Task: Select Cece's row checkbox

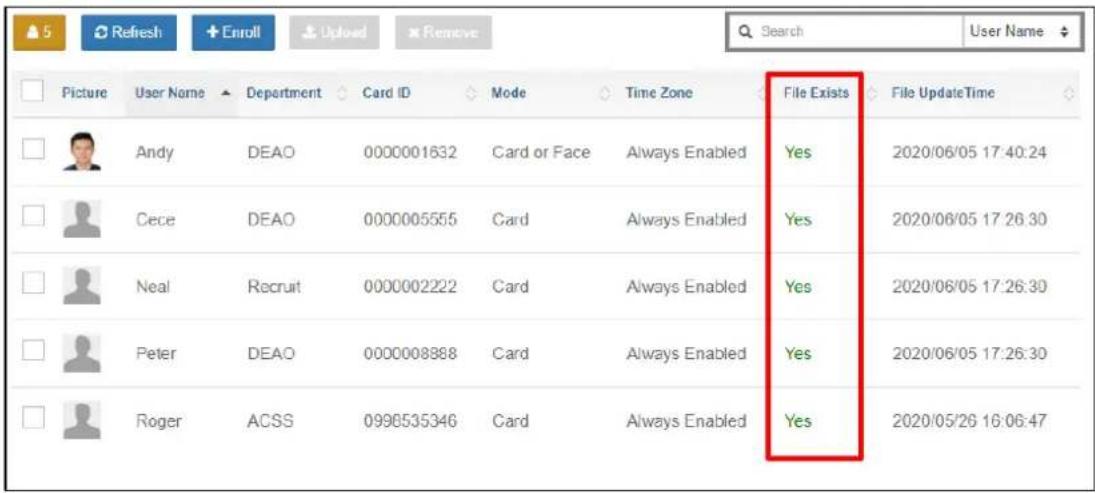Action: click(x=33, y=218)
